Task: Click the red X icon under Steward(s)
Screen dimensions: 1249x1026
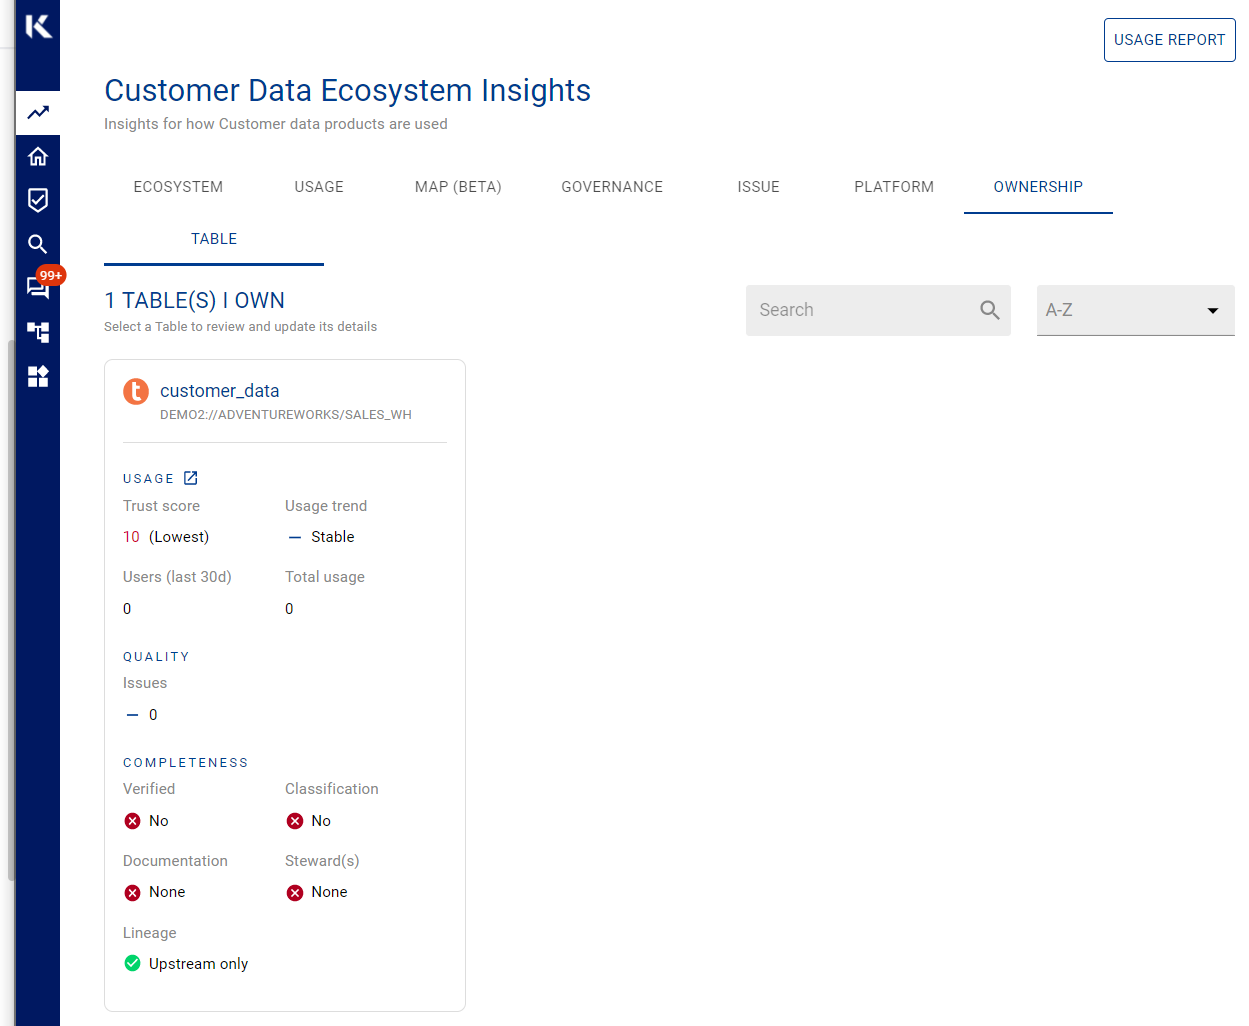Action: pos(295,893)
